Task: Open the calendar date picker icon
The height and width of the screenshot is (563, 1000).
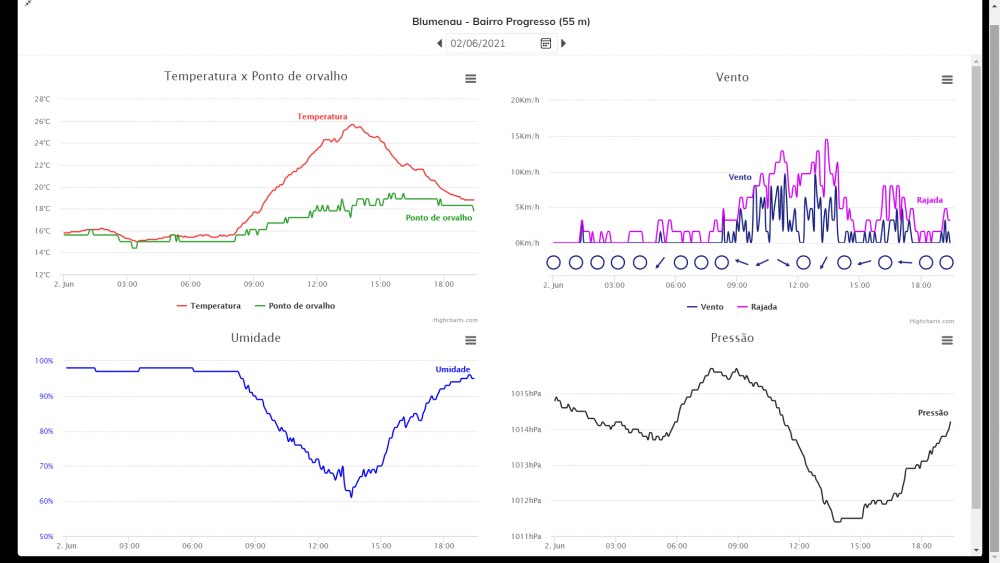Action: pyautogui.click(x=546, y=43)
